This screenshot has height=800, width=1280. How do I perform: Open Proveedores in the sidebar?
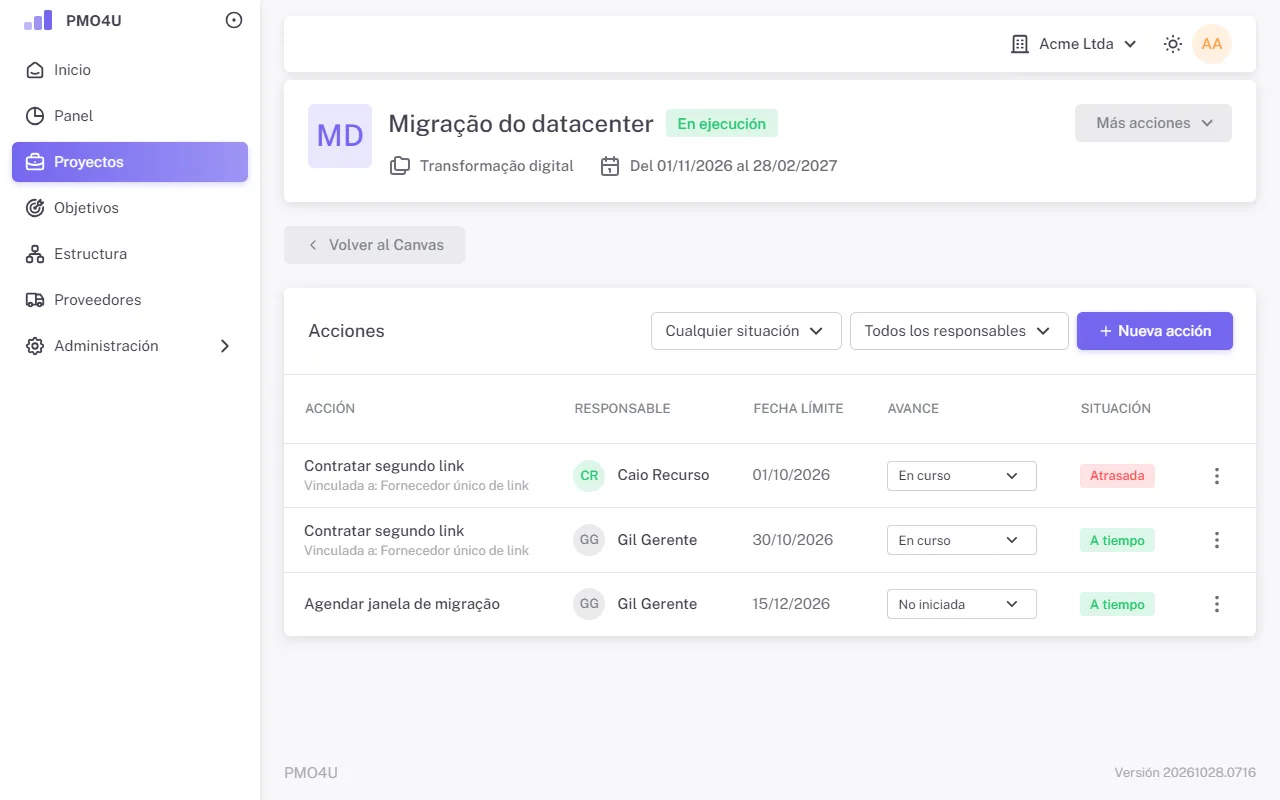click(x=130, y=300)
